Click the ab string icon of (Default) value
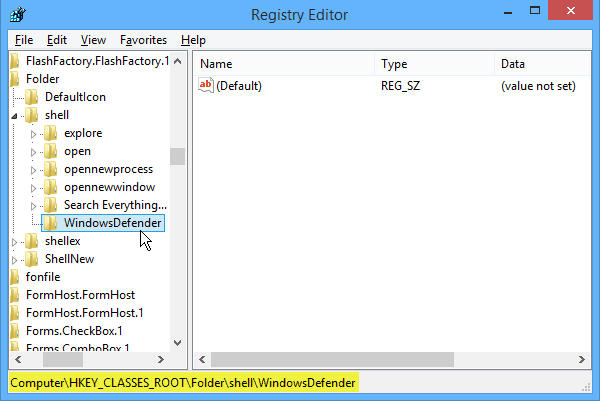600x401 pixels. pos(206,85)
